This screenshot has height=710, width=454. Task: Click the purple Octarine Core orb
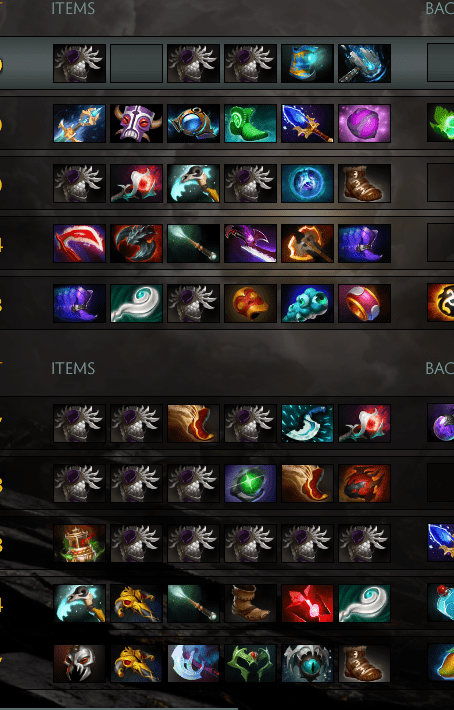pos(364,124)
